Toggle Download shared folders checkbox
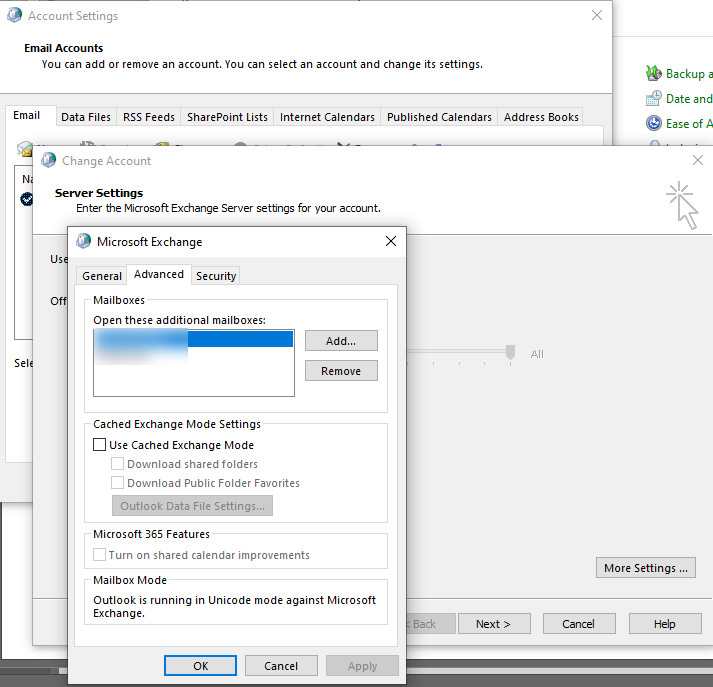Viewport: 713px width, 687px height. [117, 464]
